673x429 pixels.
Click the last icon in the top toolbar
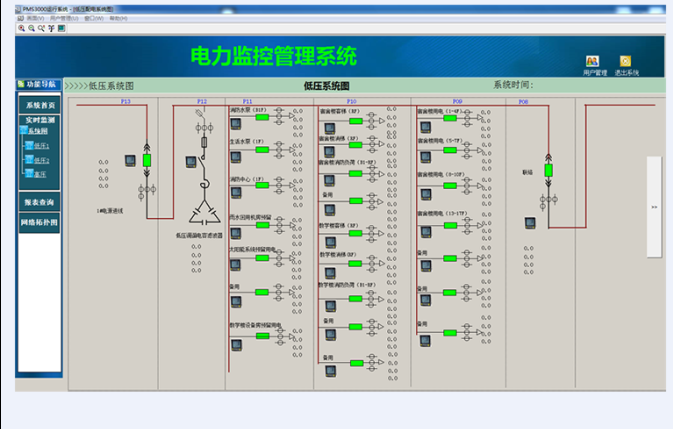pos(61,28)
